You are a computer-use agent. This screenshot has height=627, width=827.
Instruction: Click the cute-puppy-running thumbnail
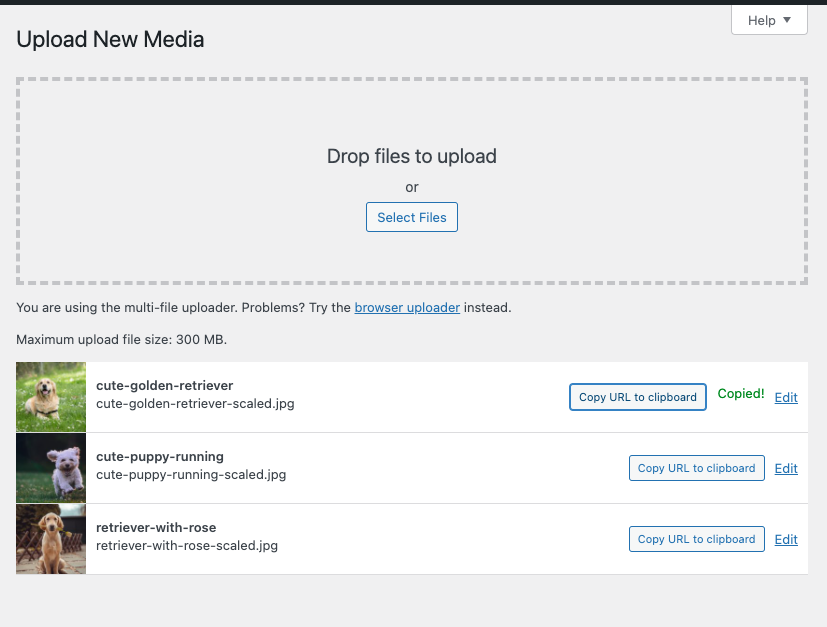click(x=50, y=467)
